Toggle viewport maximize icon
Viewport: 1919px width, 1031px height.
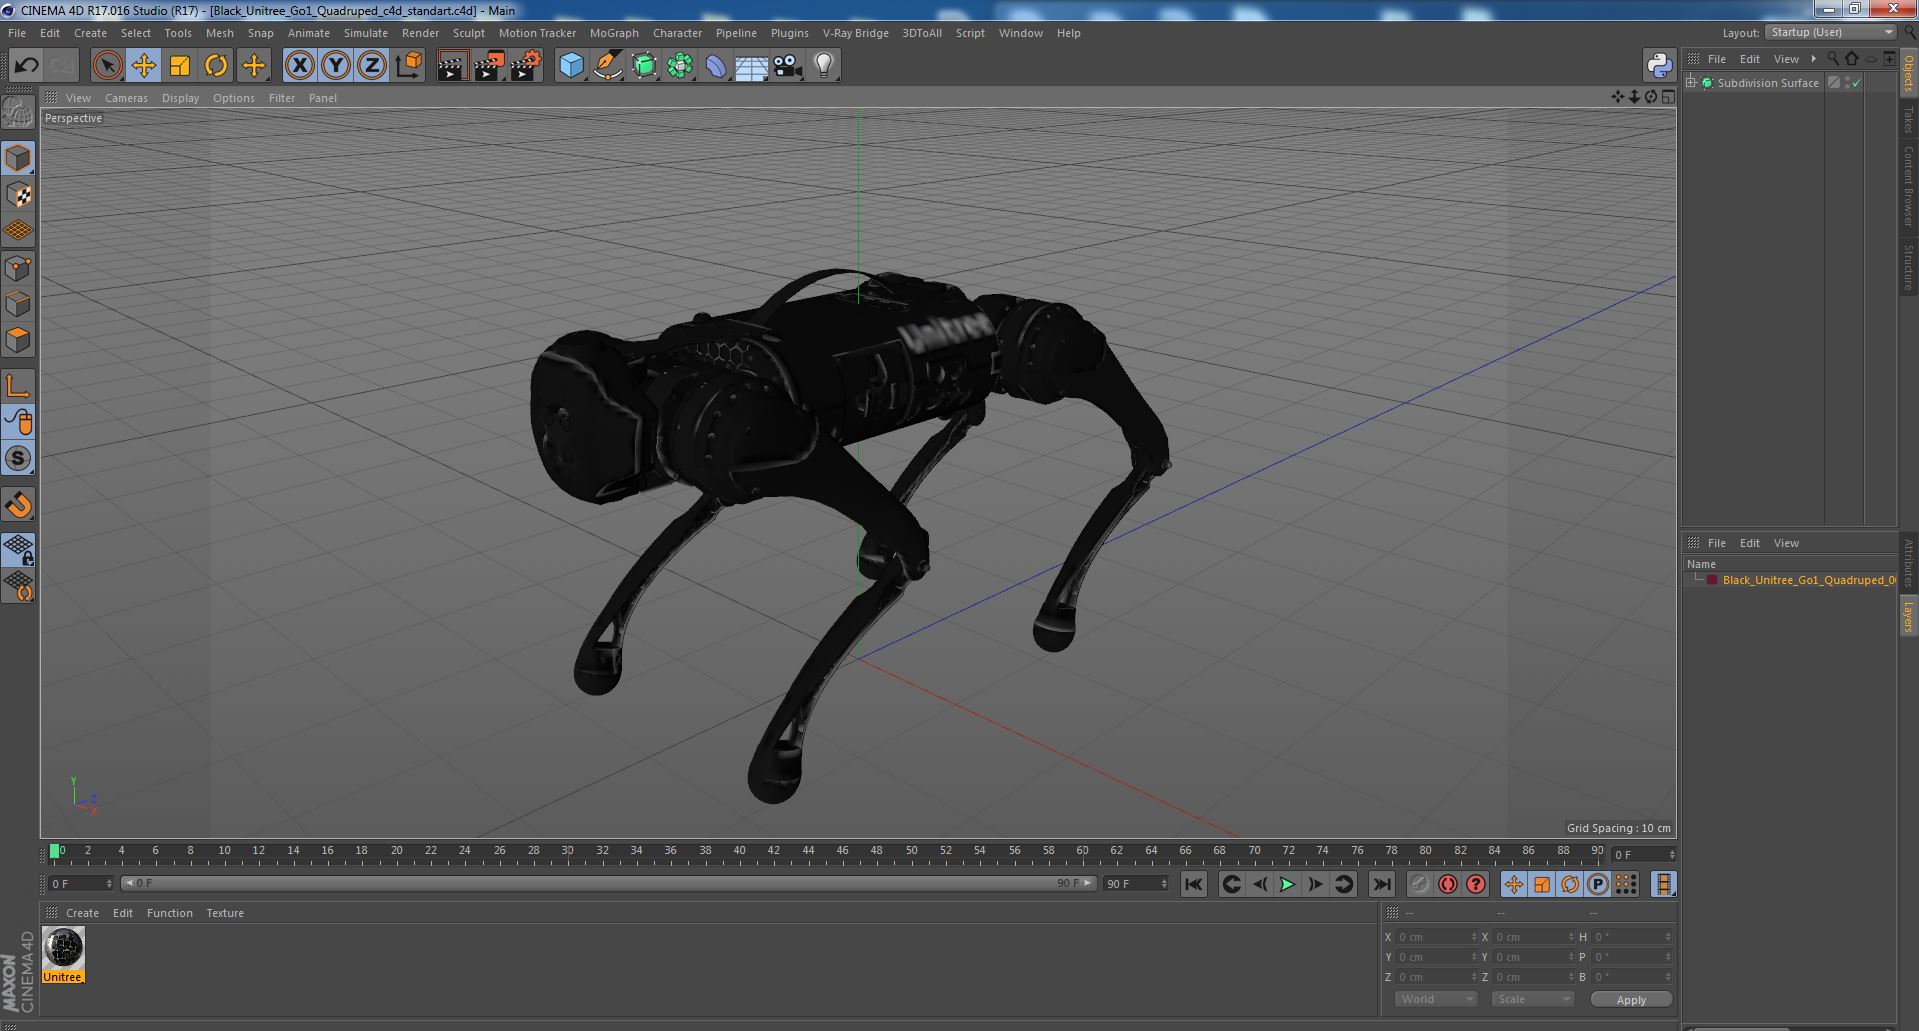tap(1668, 97)
